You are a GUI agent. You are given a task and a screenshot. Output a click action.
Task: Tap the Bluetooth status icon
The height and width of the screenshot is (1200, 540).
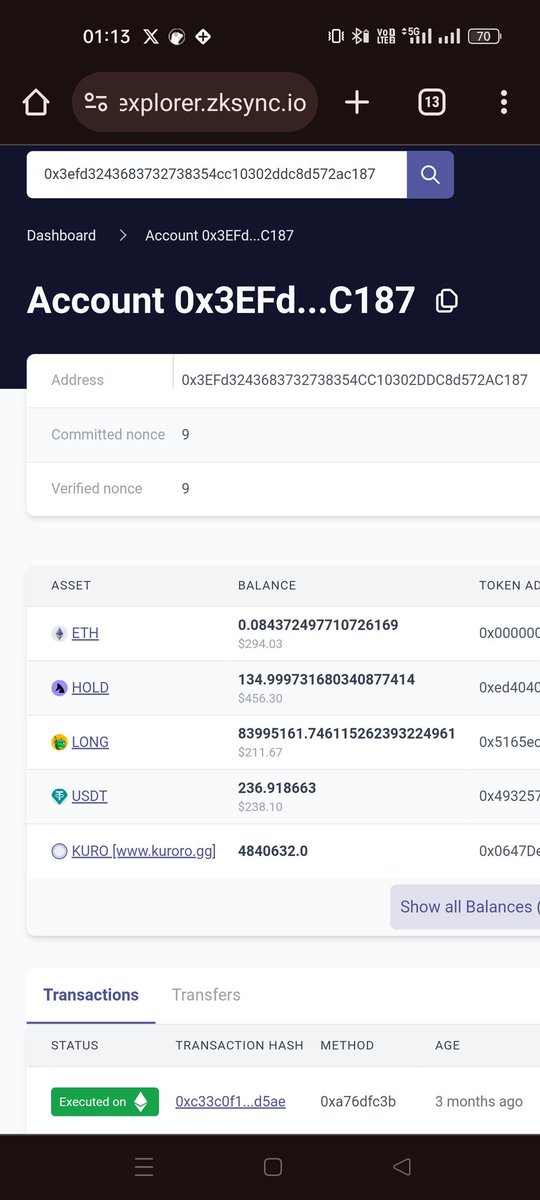click(x=359, y=36)
